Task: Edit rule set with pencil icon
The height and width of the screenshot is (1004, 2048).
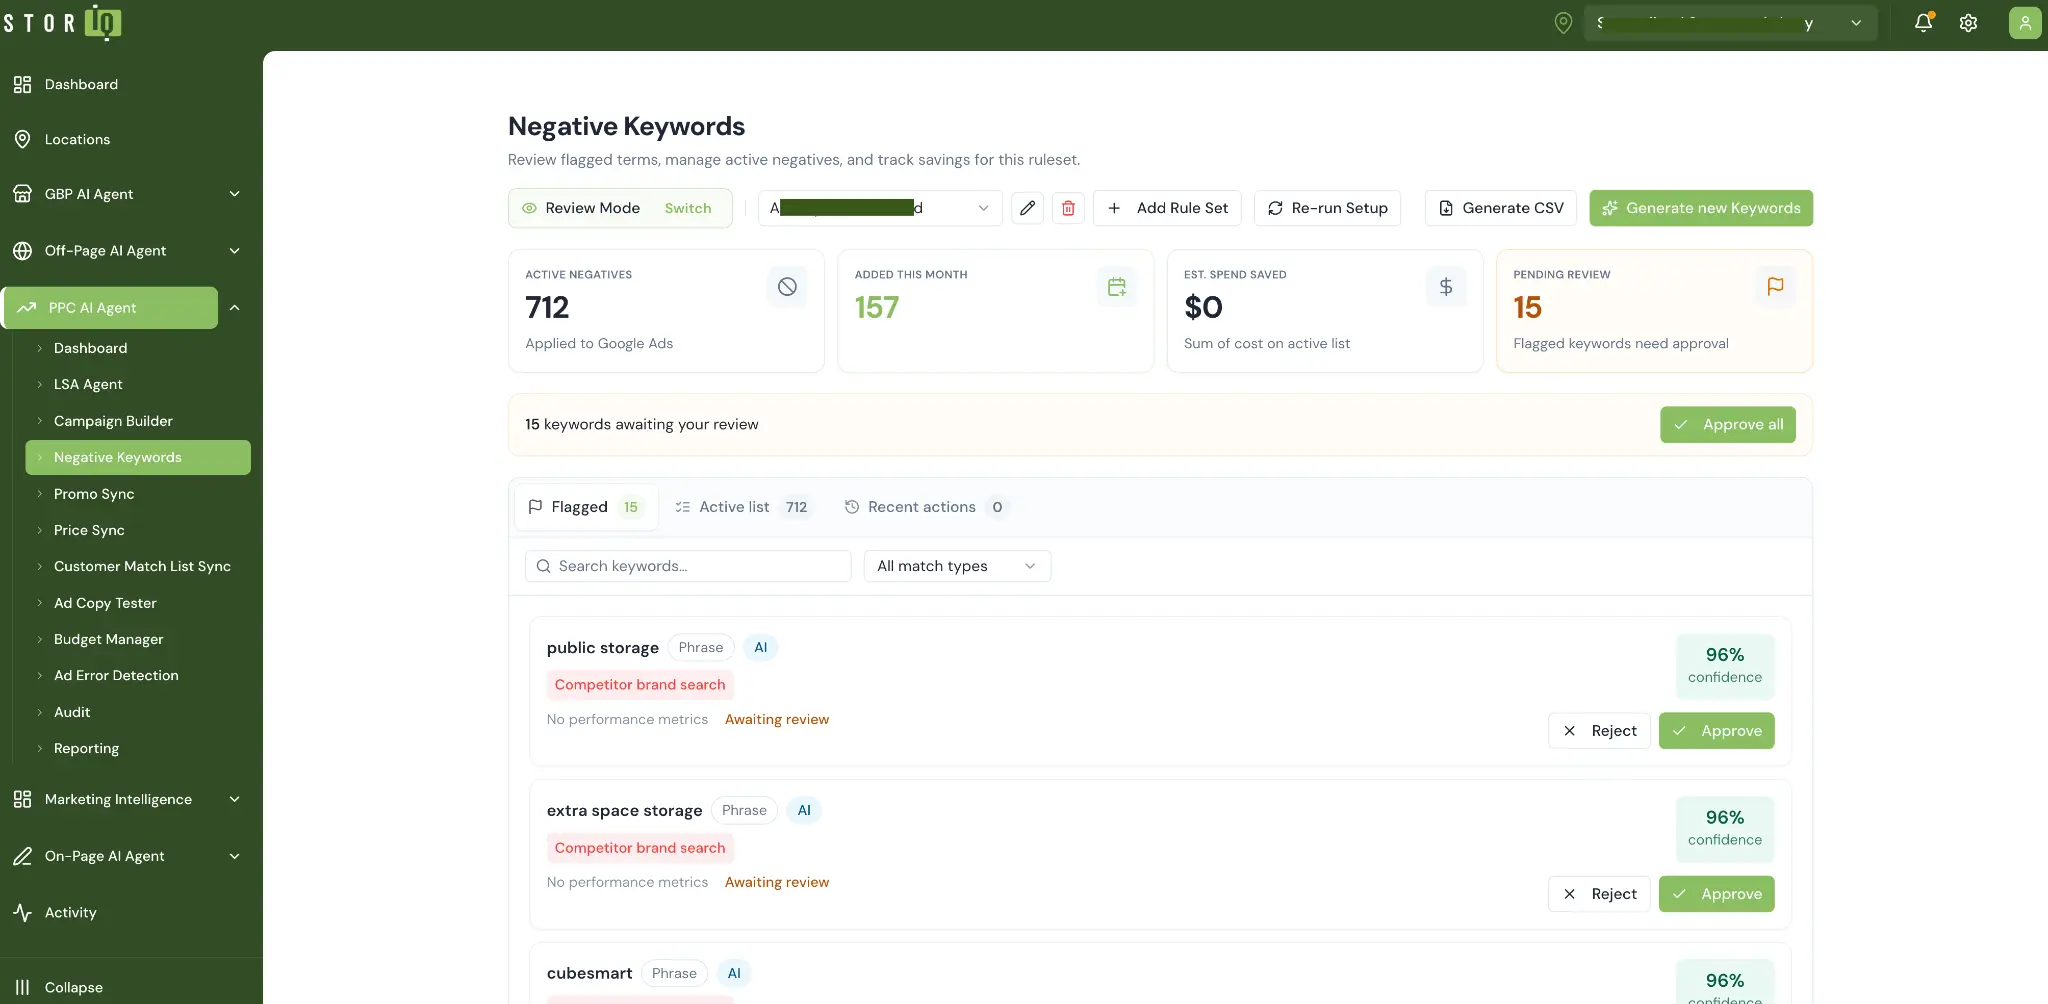Action: [1027, 208]
